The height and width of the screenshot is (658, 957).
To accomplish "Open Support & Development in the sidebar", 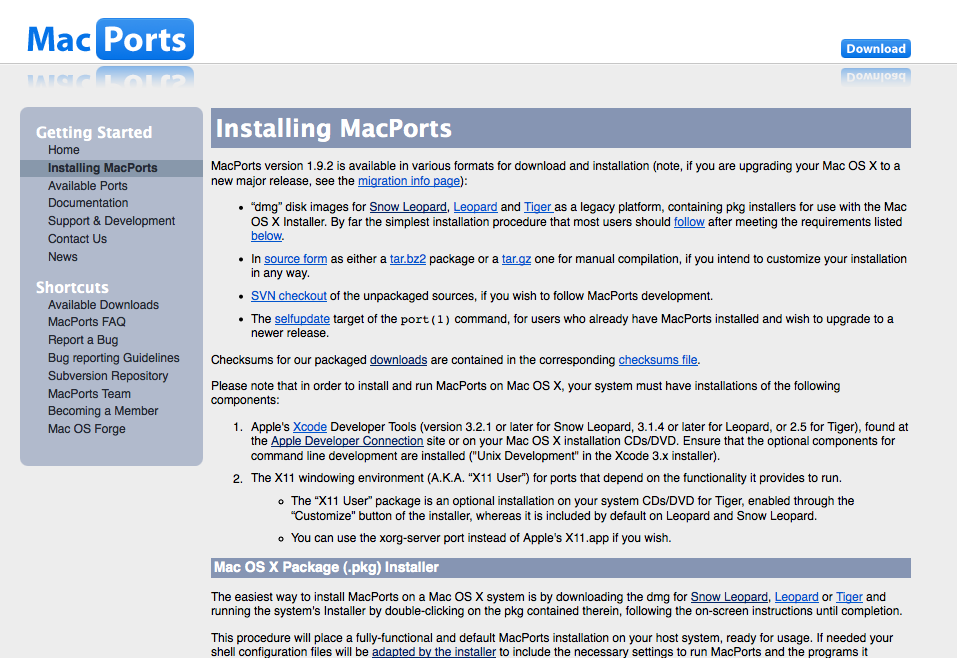I will (112, 221).
